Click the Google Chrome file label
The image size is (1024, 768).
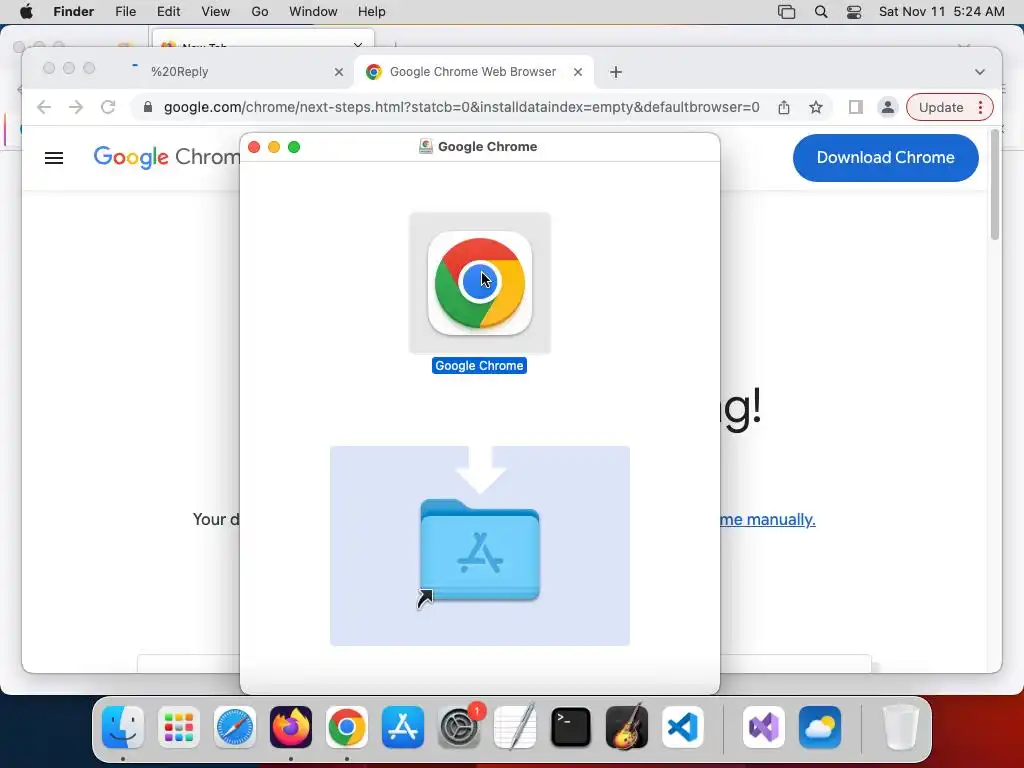pyautogui.click(x=479, y=366)
